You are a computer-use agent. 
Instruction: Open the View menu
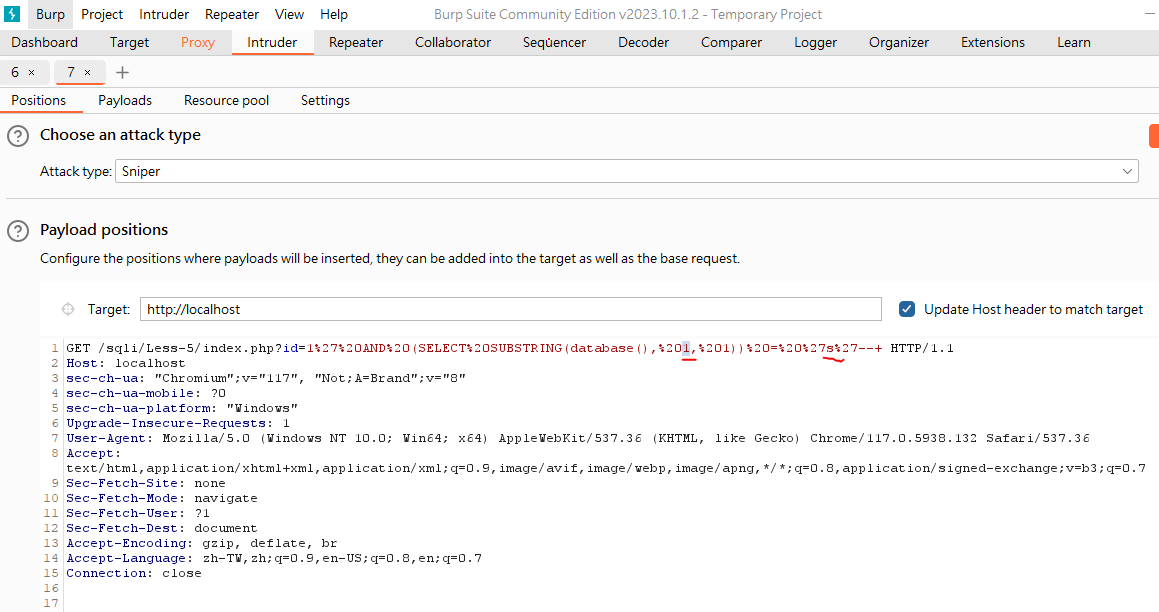tap(289, 14)
